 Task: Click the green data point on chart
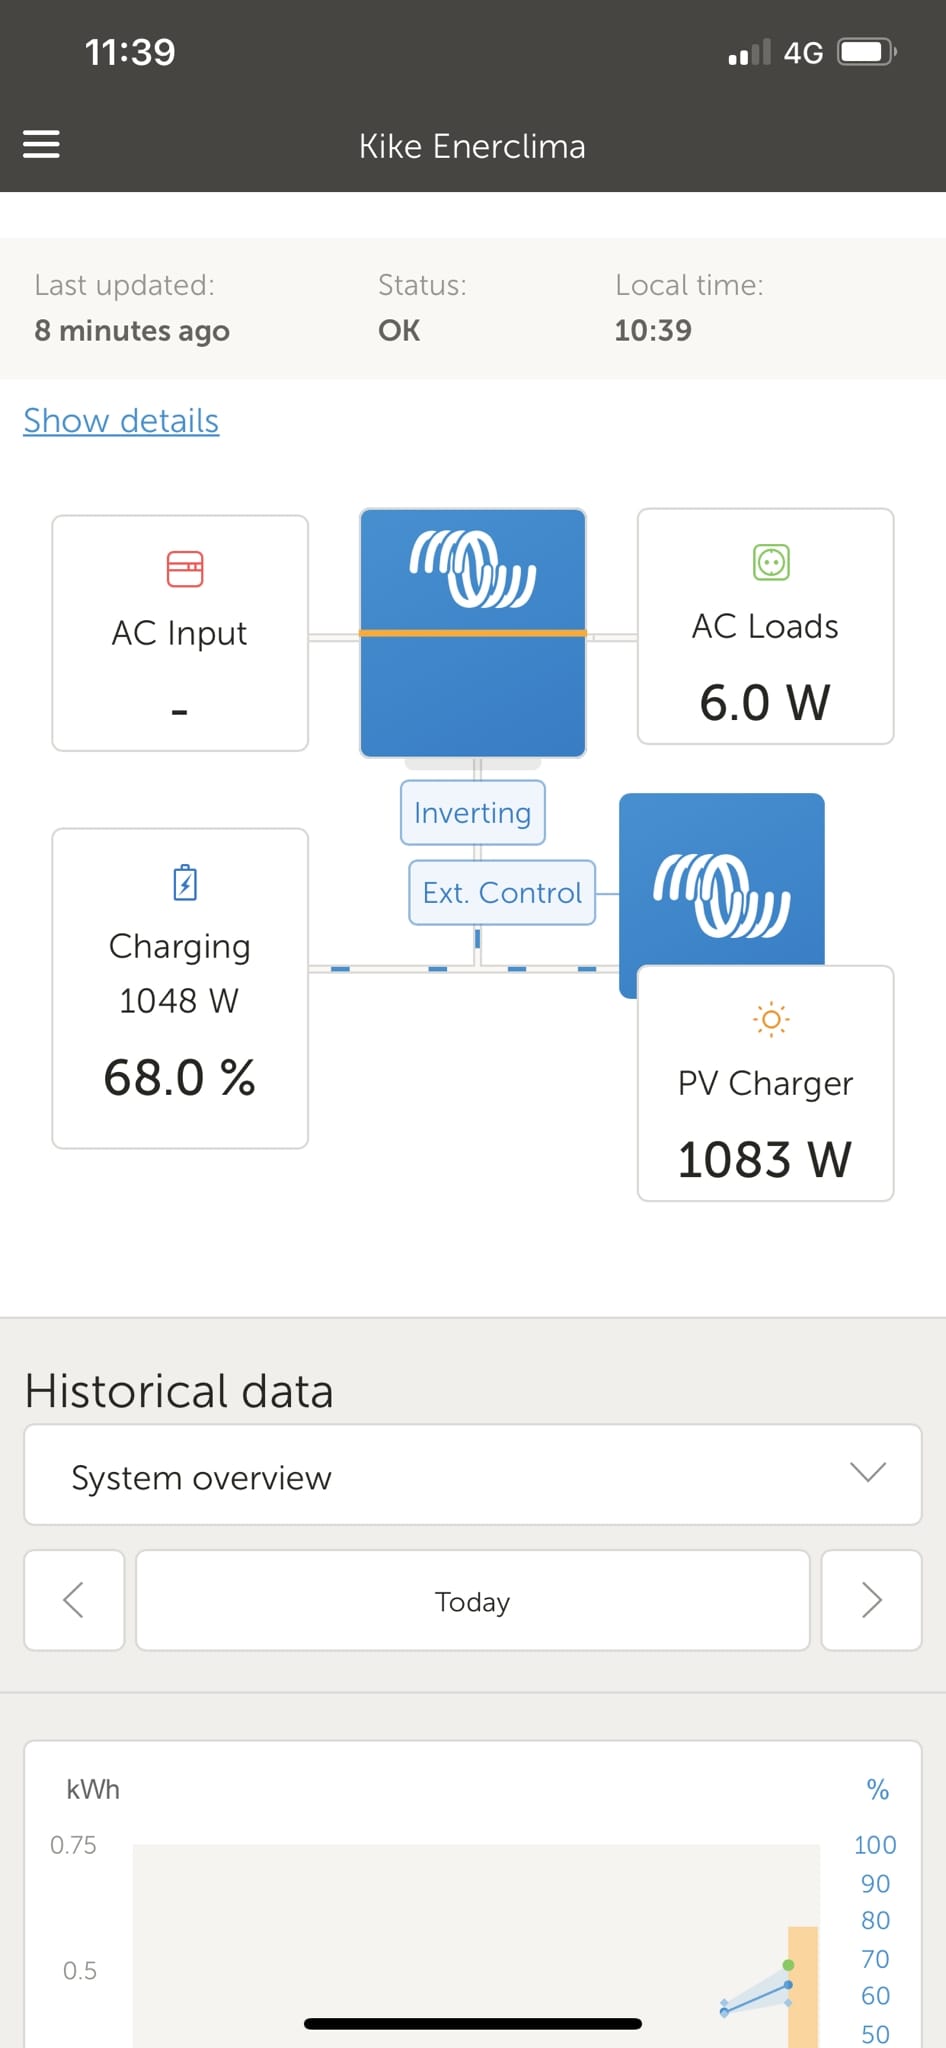coord(788,1965)
